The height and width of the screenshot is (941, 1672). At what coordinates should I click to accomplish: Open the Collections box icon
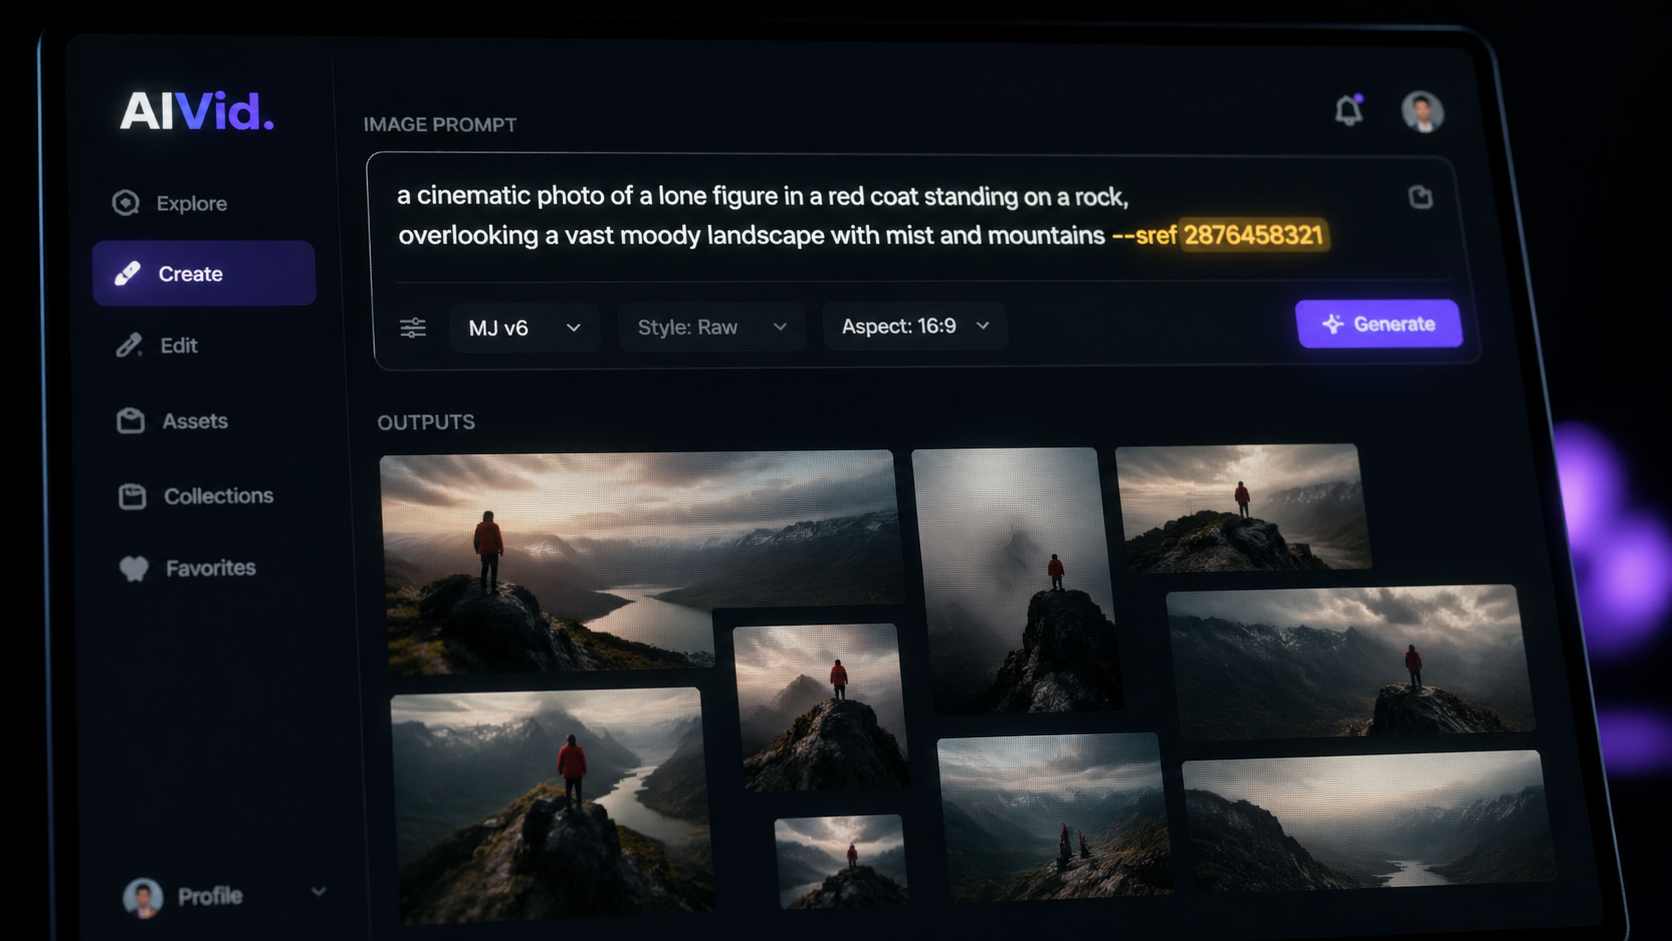(132, 496)
